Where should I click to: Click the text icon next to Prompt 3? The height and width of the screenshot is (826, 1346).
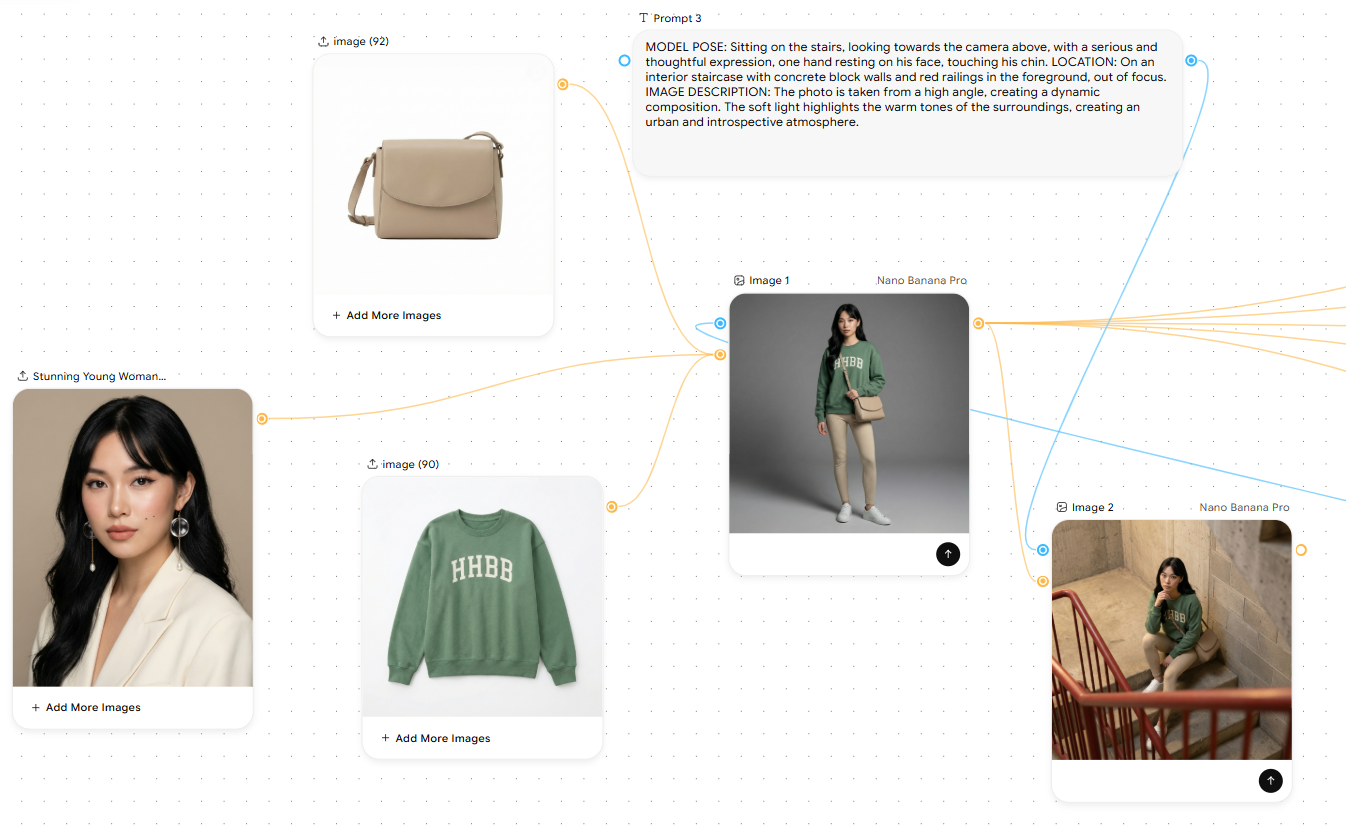point(643,19)
